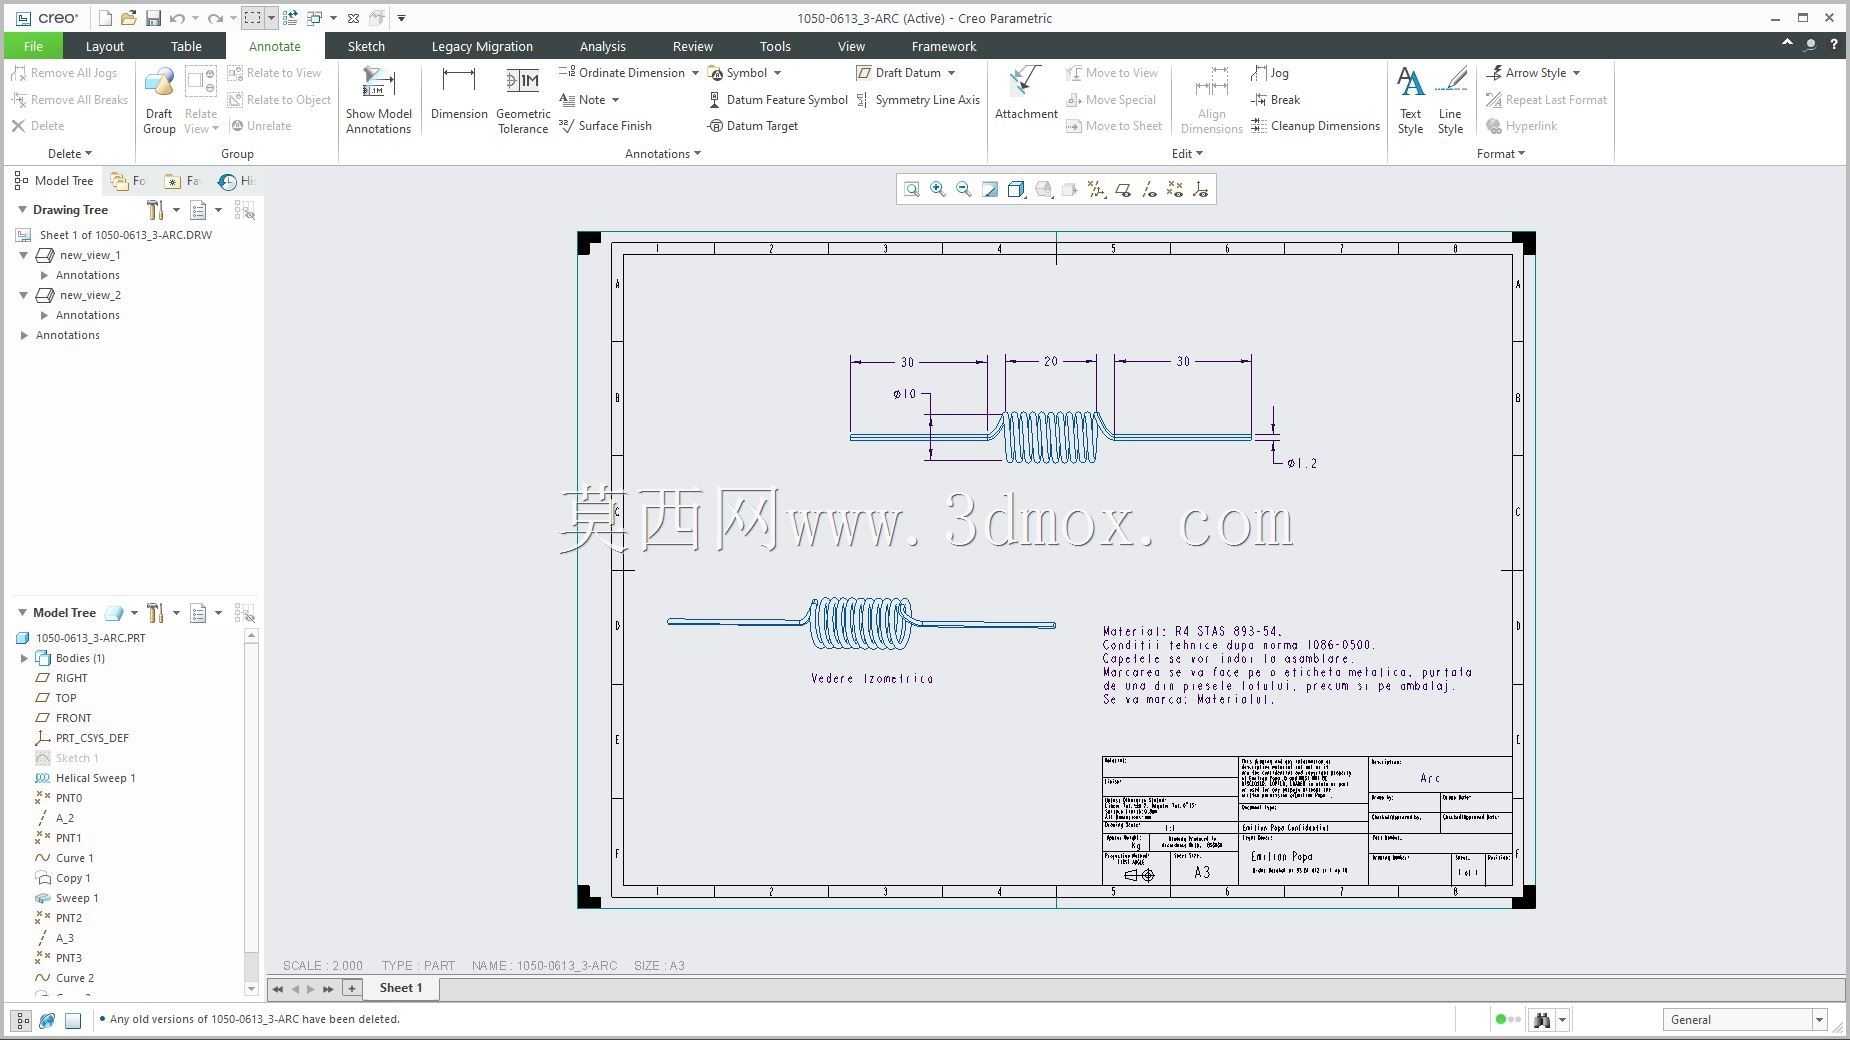The image size is (1850, 1040).
Task: Open a file with the folder icon
Action: pos(128,18)
